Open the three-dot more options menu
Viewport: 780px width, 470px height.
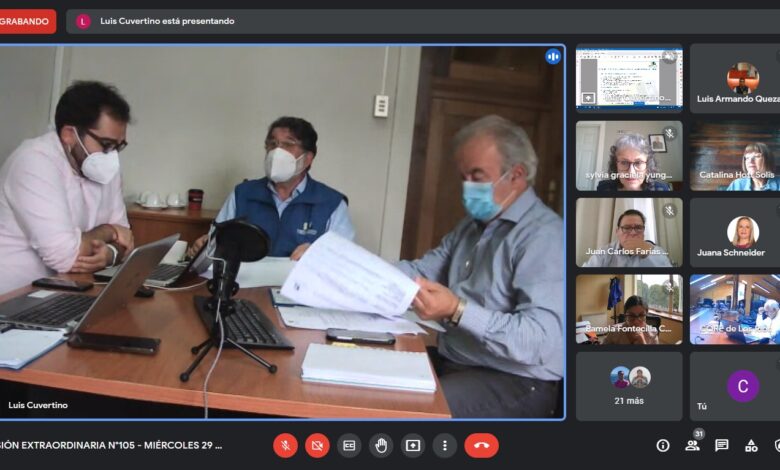click(x=445, y=445)
